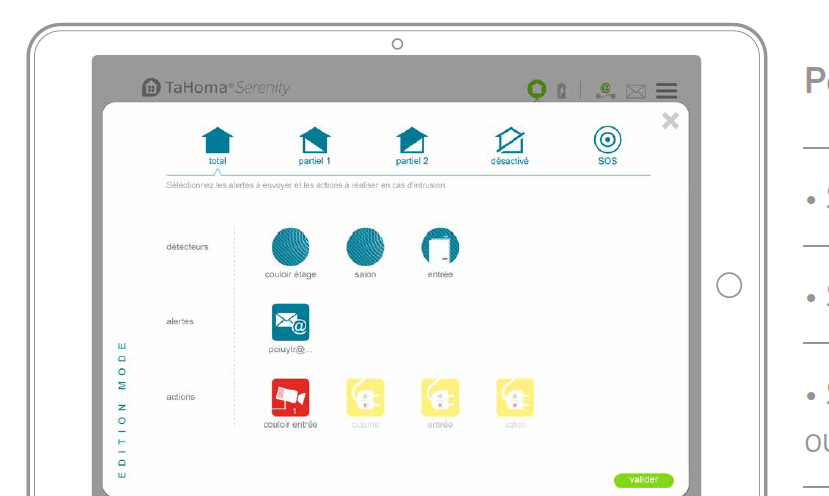Click the alertes row label
Image resolution: width=829 pixels, height=496 pixels.
(x=180, y=322)
